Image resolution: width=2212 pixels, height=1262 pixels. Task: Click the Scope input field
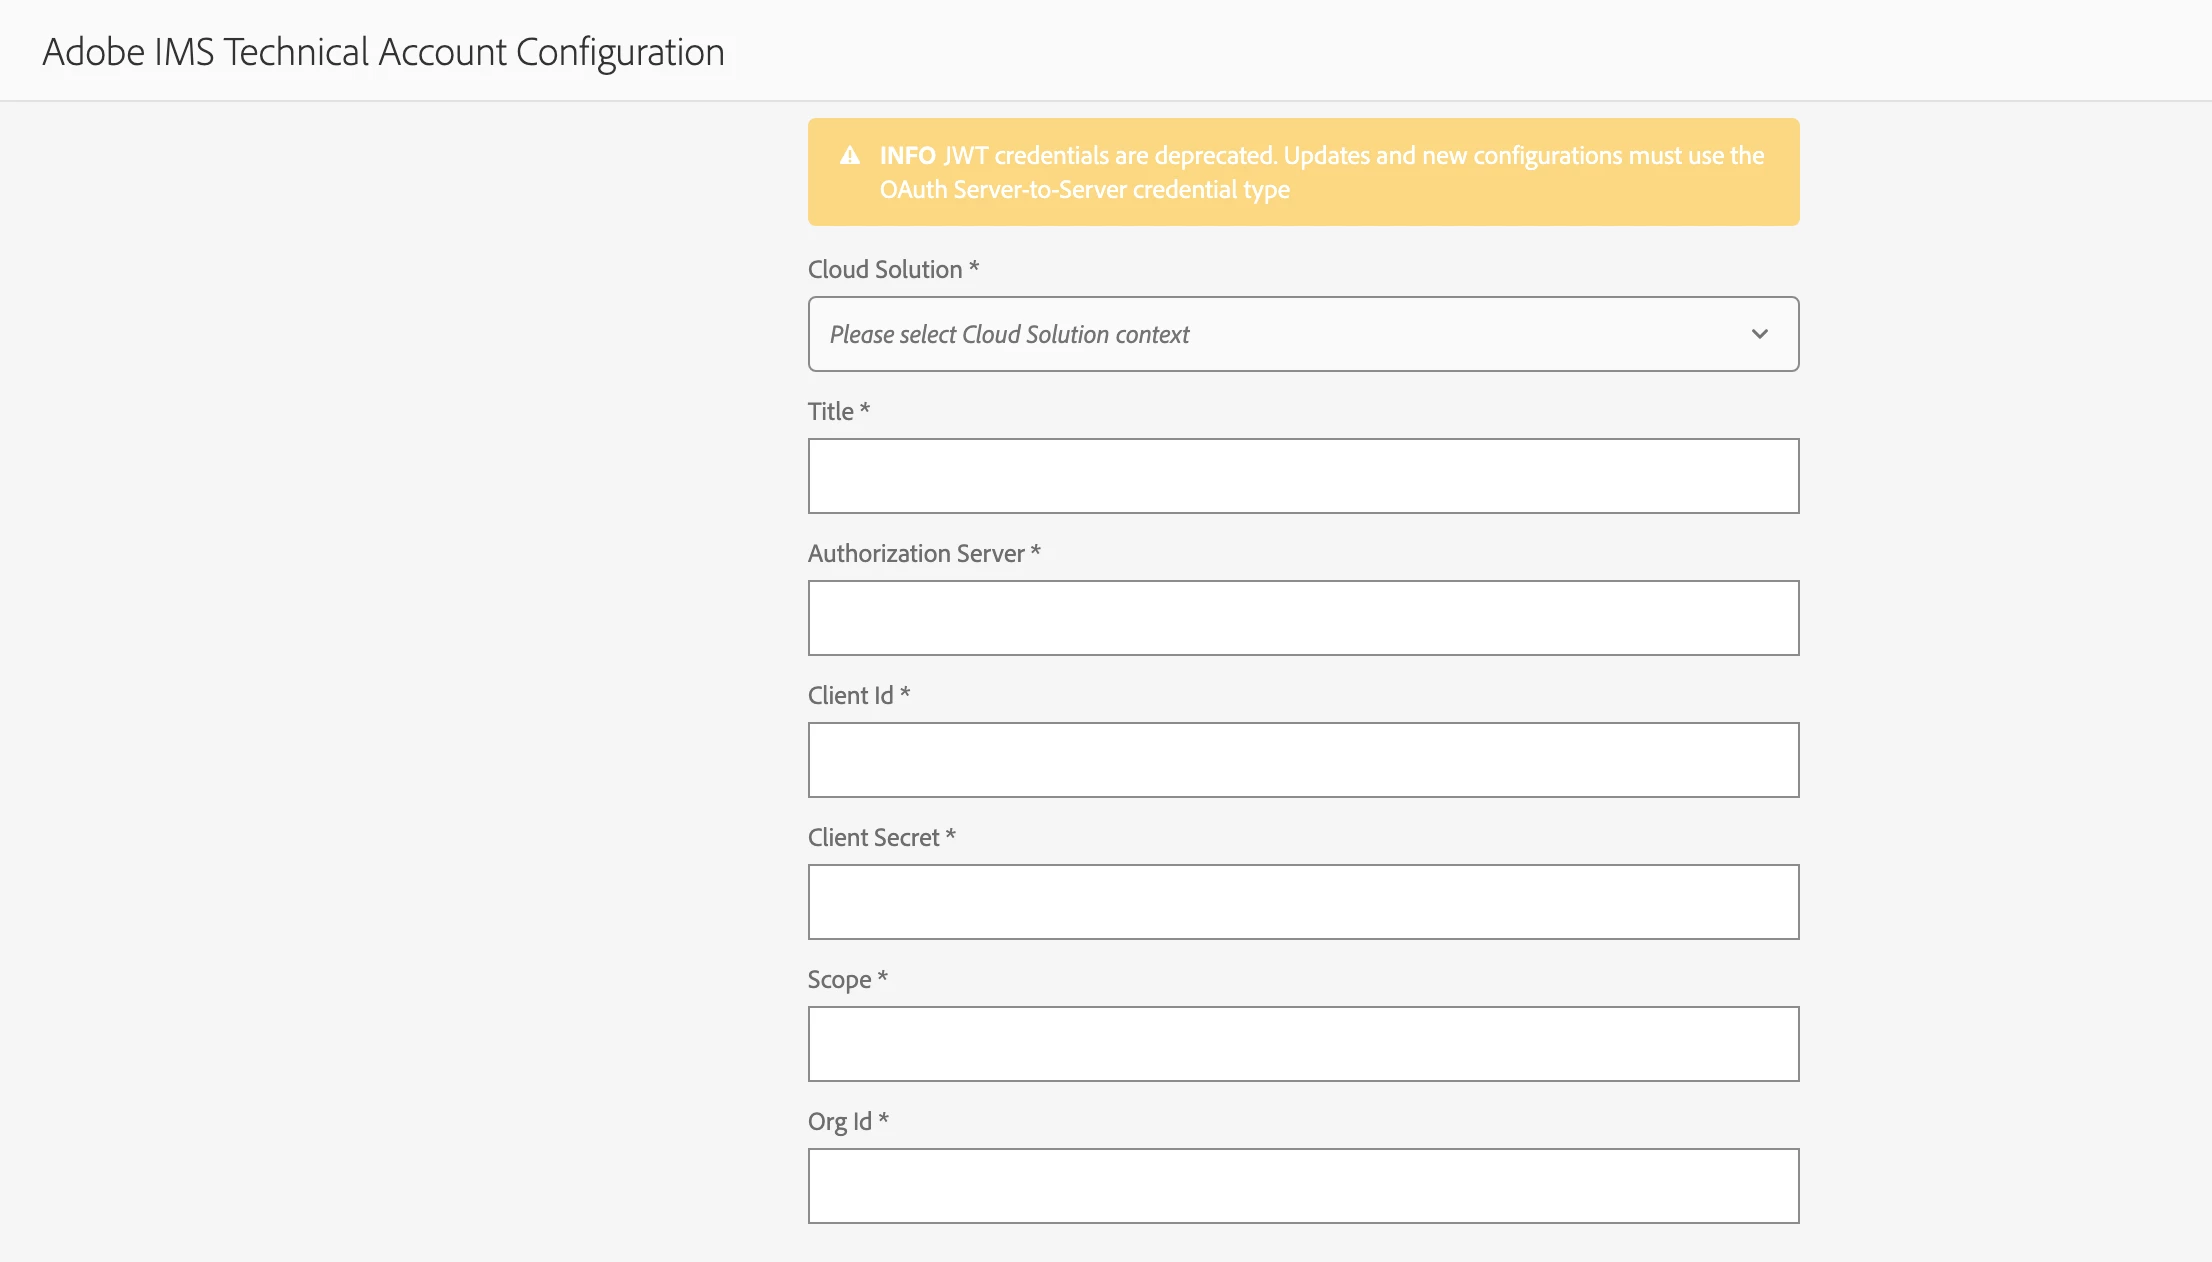click(x=1303, y=1044)
